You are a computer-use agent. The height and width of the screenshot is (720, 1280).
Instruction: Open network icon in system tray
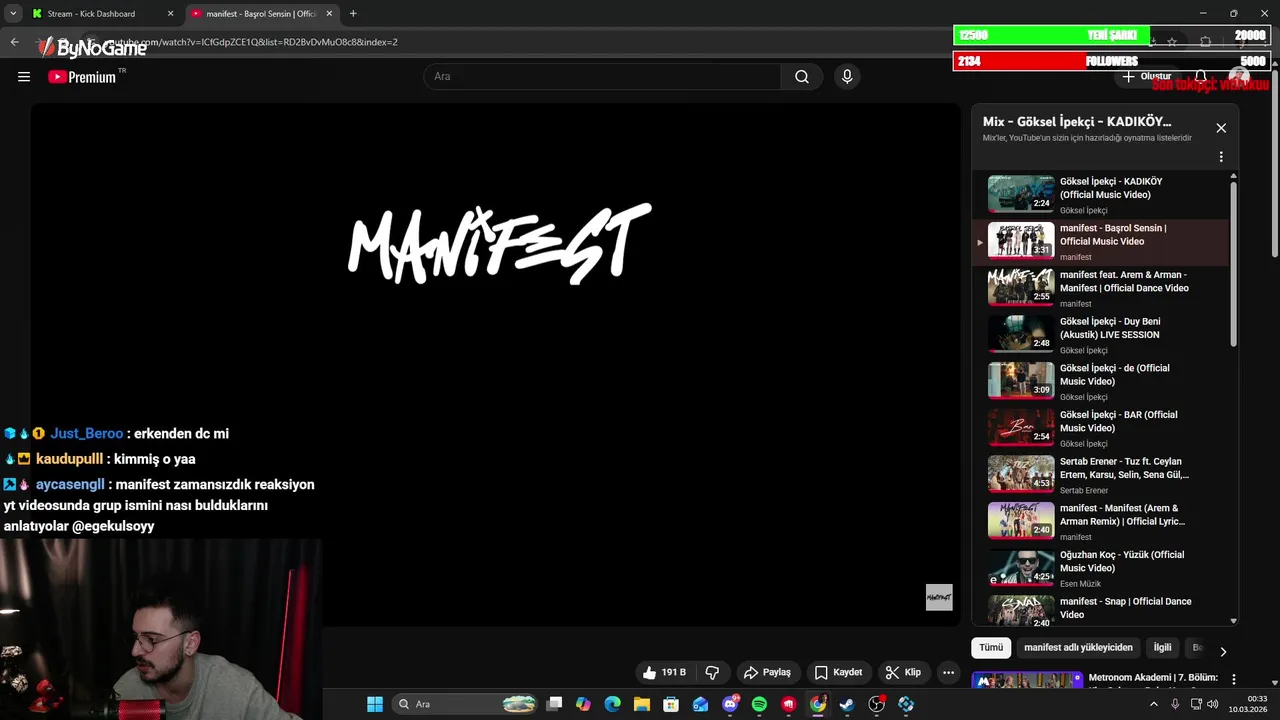(x=1196, y=704)
